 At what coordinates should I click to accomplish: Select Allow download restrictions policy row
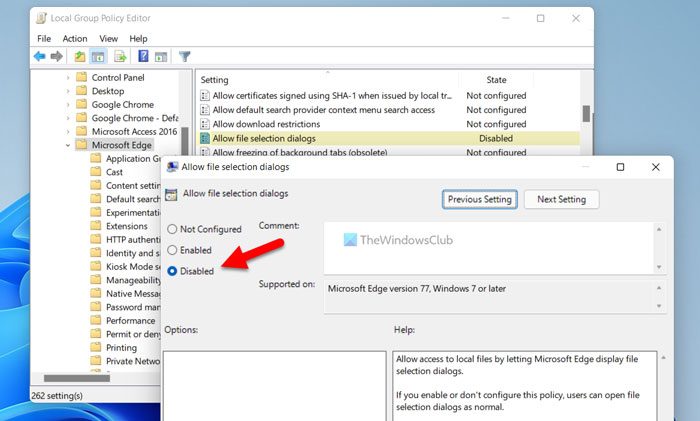pos(388,124)
